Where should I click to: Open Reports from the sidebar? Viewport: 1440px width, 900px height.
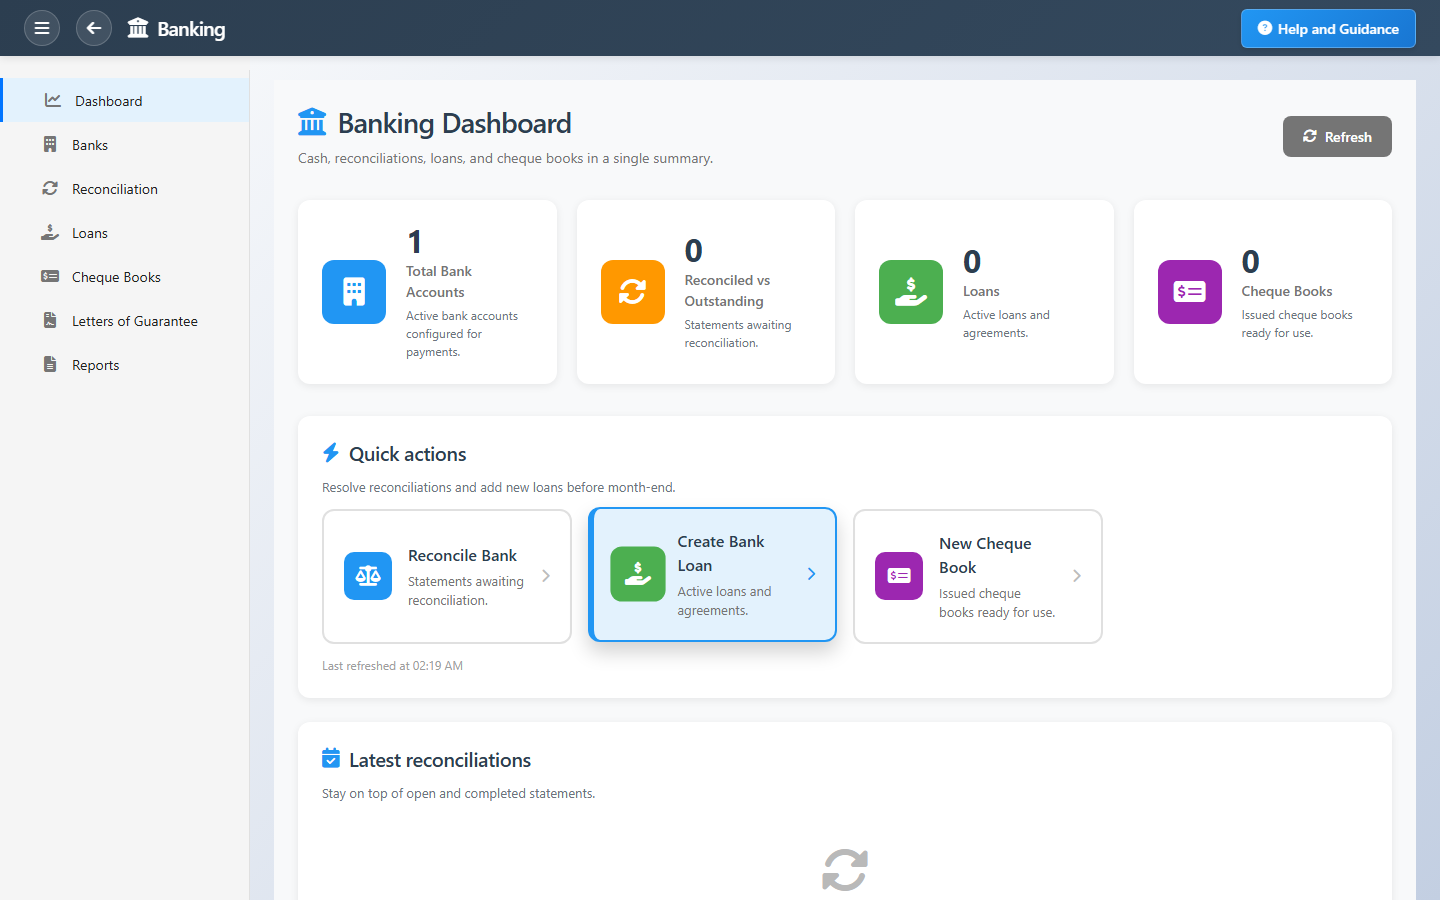click(95, 365)
